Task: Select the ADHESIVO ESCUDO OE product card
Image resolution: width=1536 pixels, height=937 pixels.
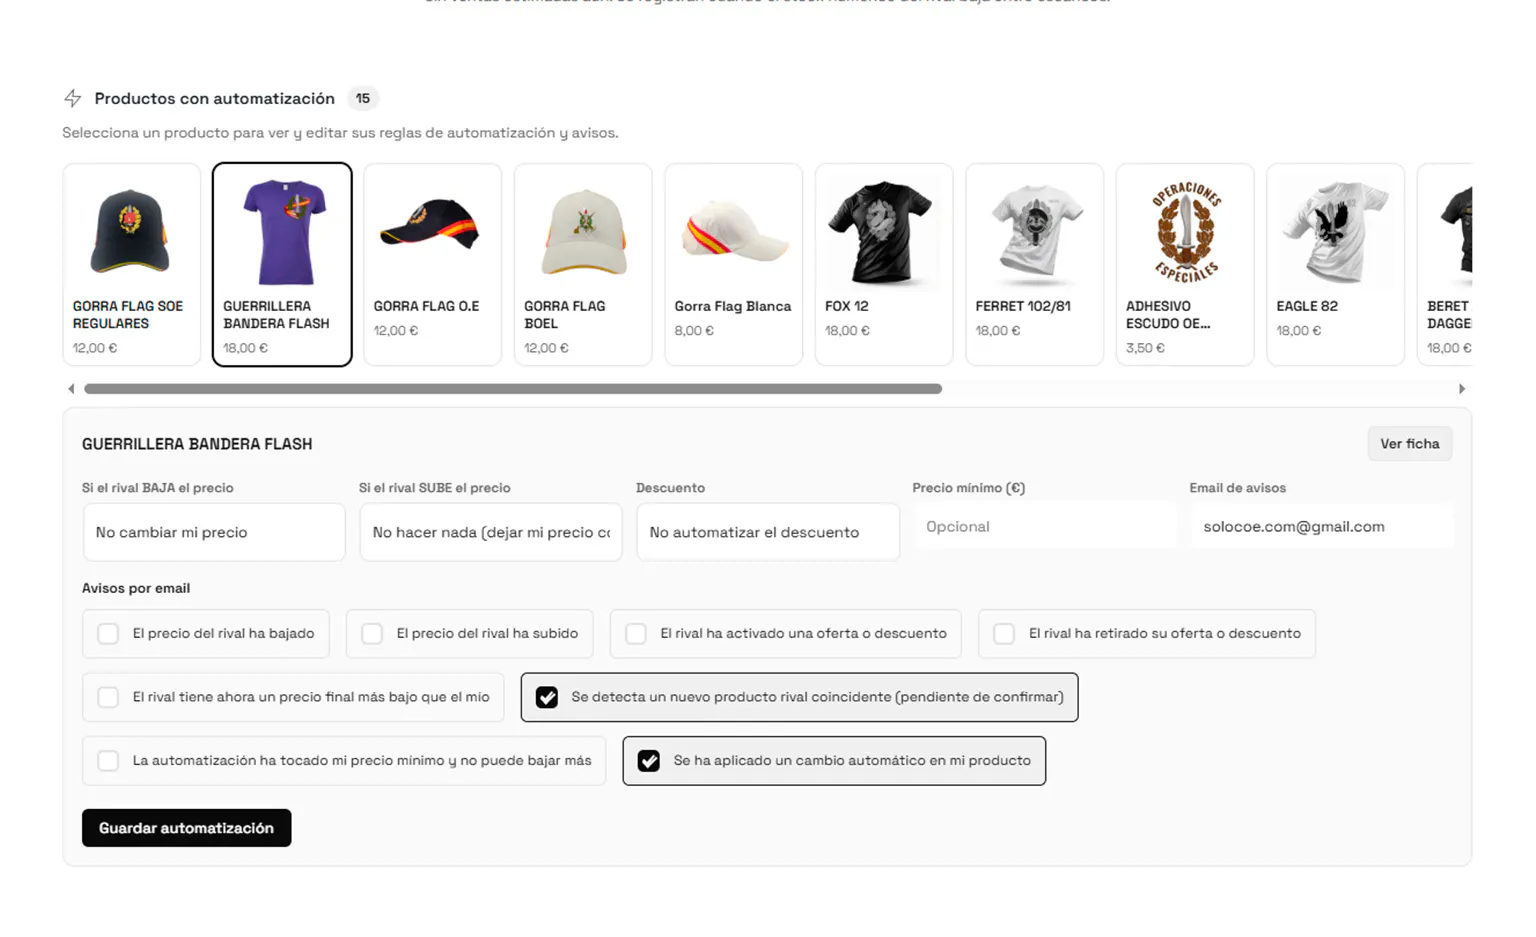Action: click(1185, 265)
